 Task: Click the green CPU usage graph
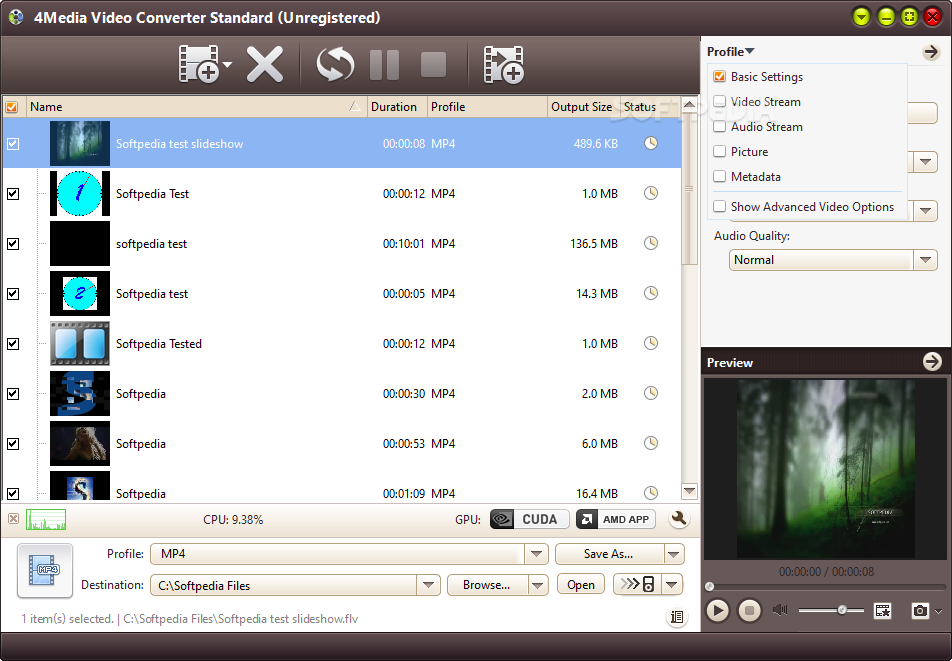tap(46, 520)
